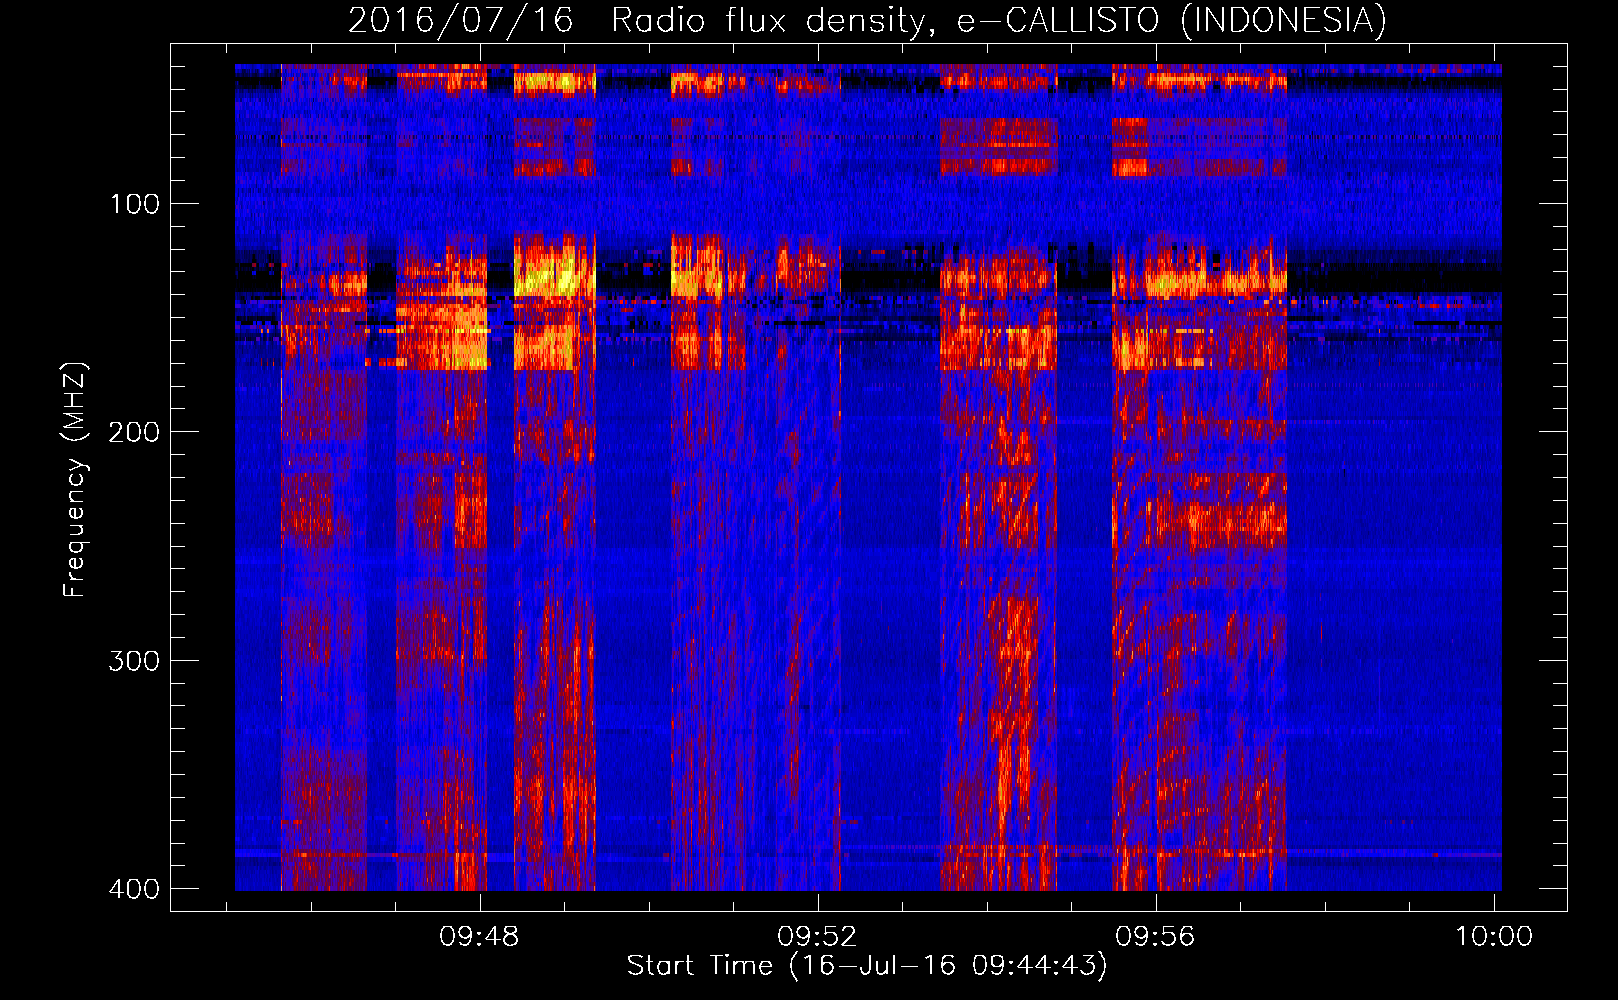Click the 09:52 time tick label

click(818, 937)
